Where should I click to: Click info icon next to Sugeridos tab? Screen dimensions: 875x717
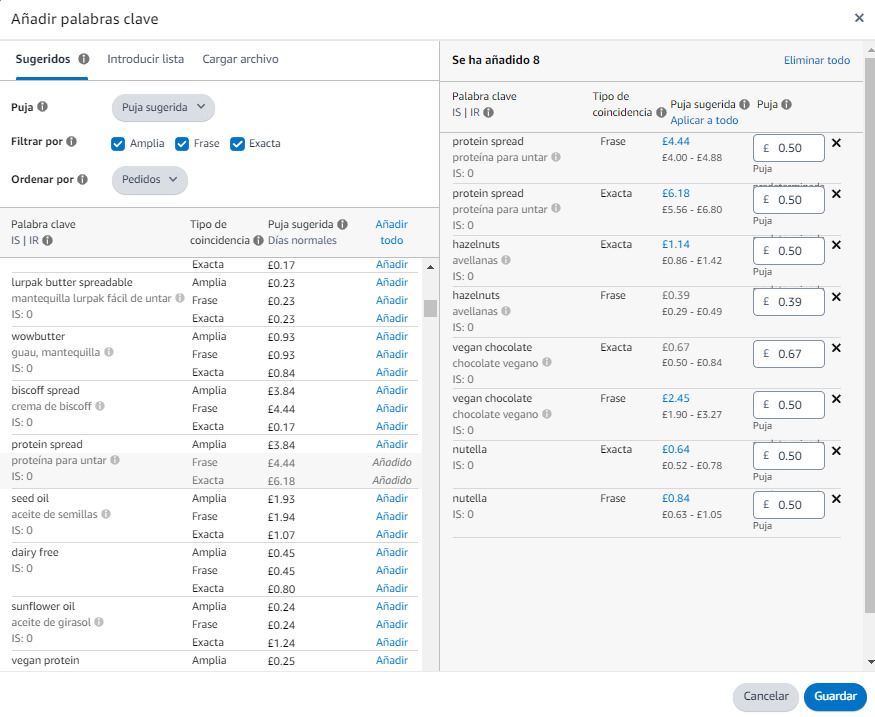[x=84, y=59]
